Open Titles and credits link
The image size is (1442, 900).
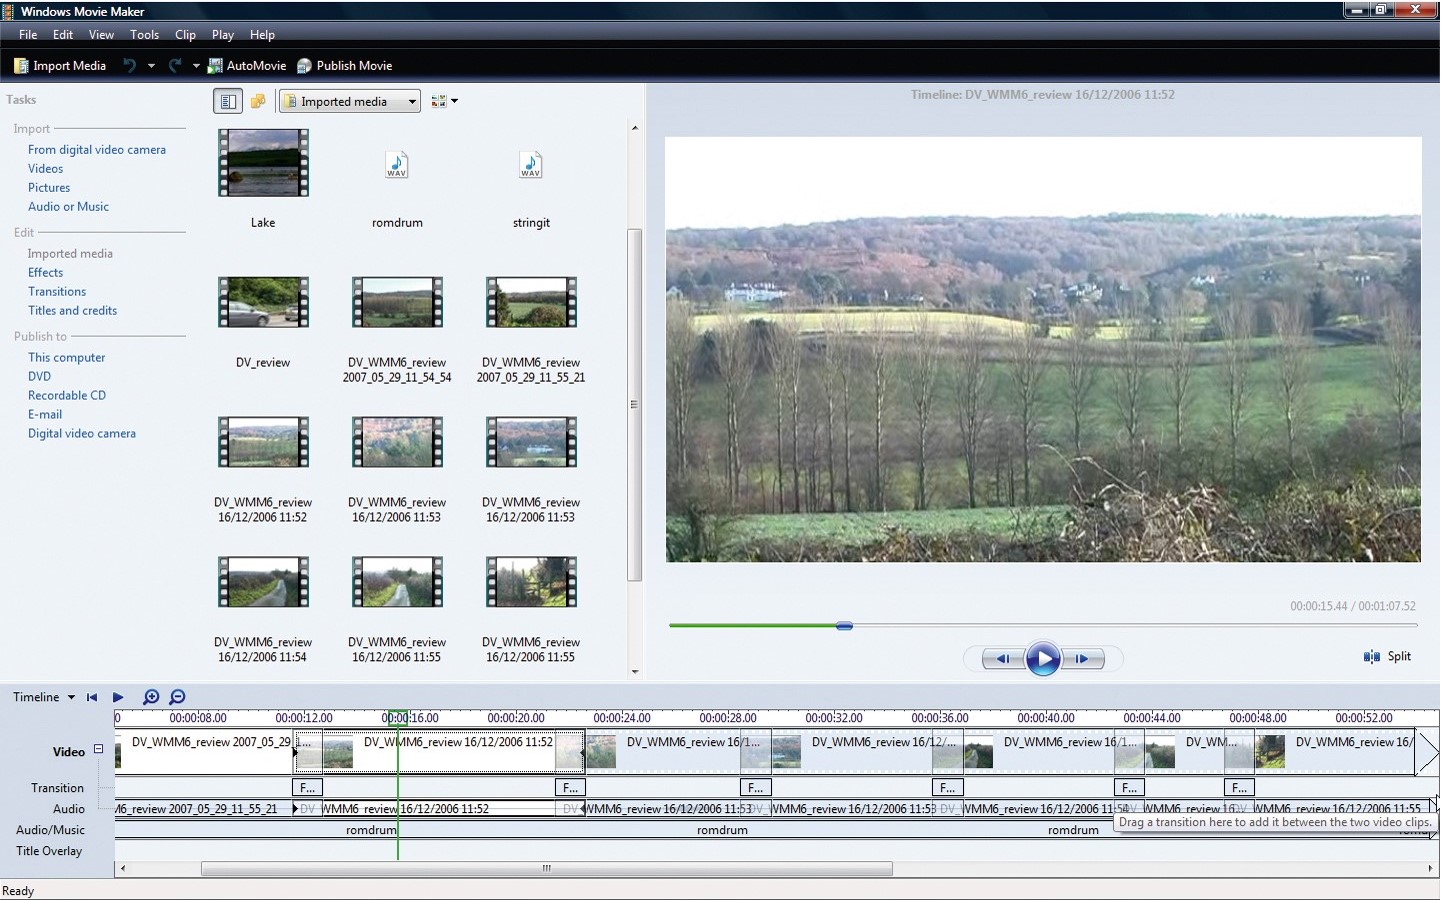click(72, 310)
